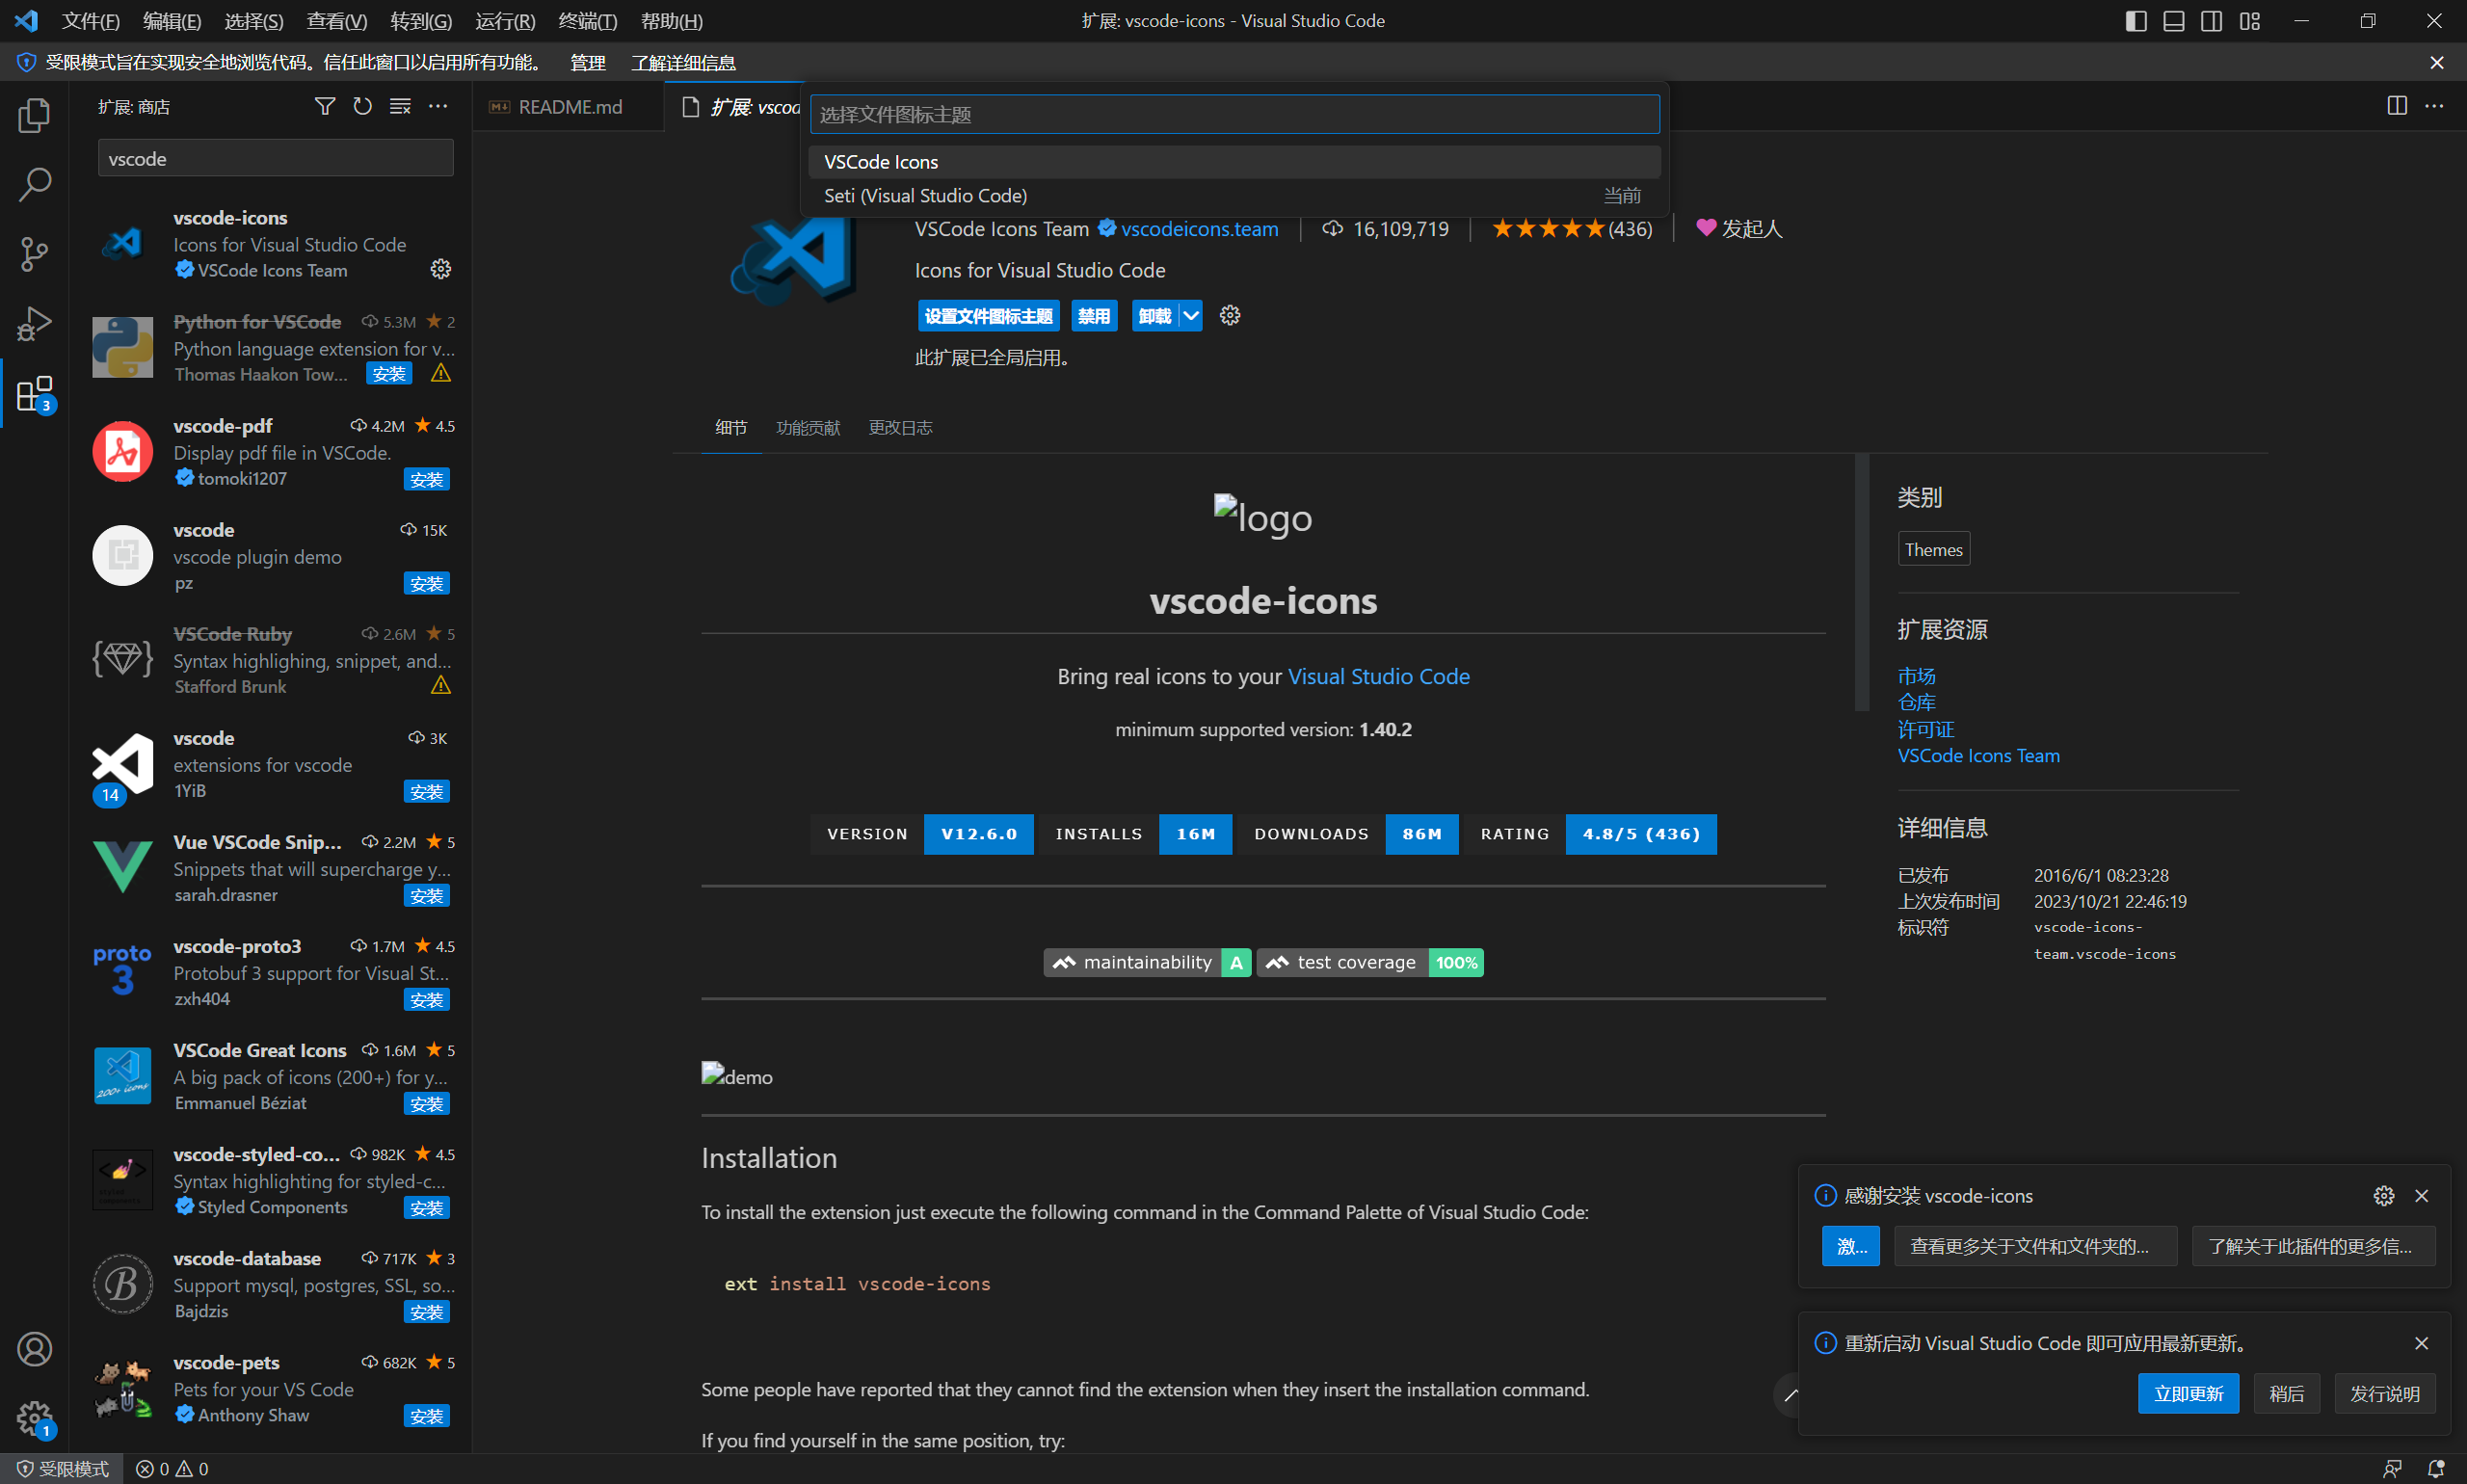
Task: Open the Edit (编辑) menu
Action: click(172, 21)
